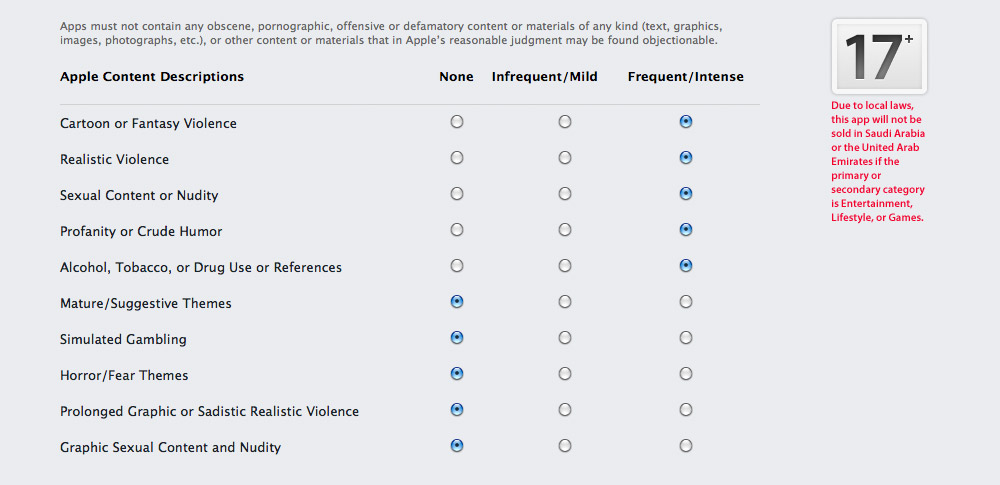Screen dimensions: 1000x485
Task: Set Alcohol, Tobacco, or Drug Use to Infrequent/Mild
Action: (565, 266)
